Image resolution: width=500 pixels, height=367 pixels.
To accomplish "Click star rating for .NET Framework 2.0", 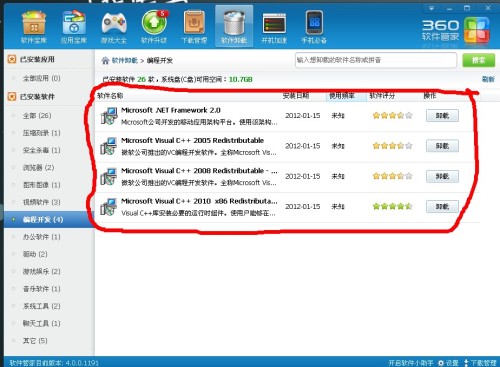I will tap(392, 116).
